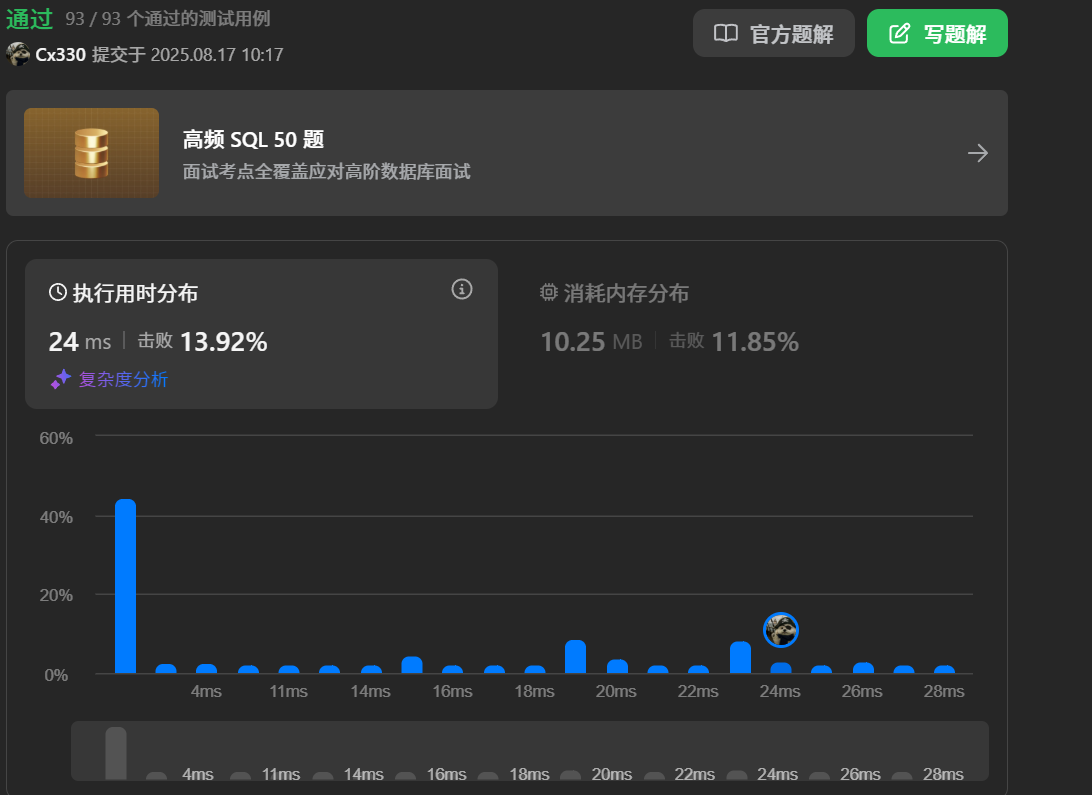1092x795 pixels.
Task: Click the info icon in runtime panel
Action: pos(462,289)
